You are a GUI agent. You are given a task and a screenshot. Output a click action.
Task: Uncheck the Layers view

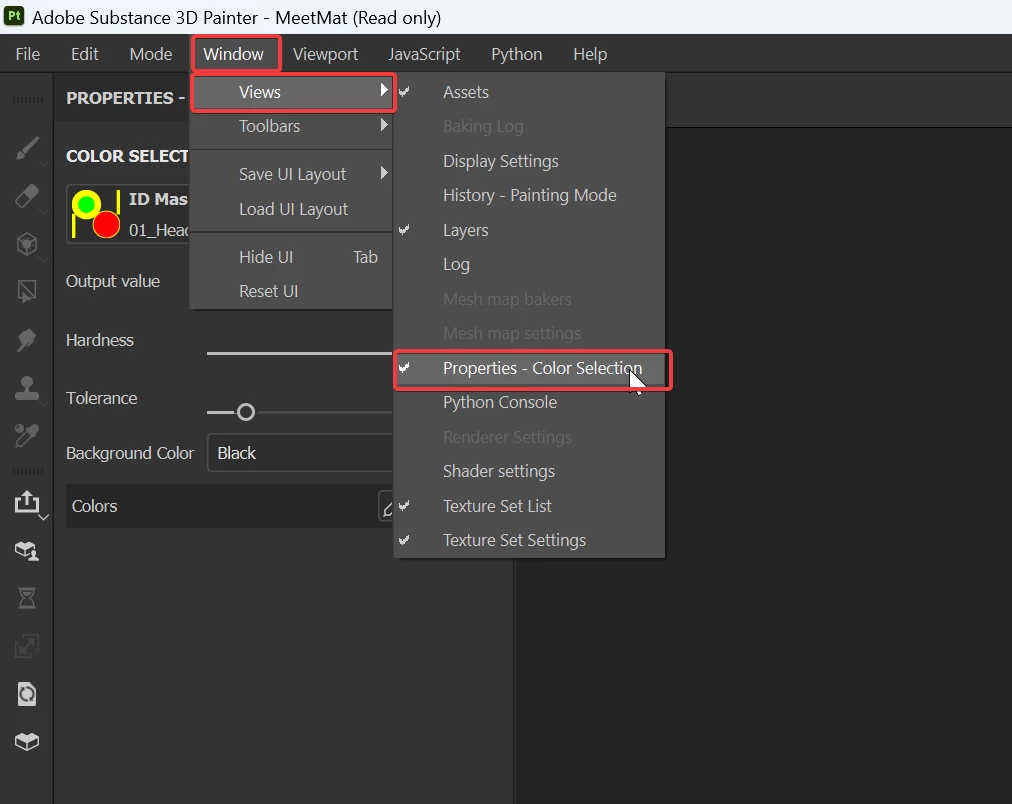coord(529,230)
